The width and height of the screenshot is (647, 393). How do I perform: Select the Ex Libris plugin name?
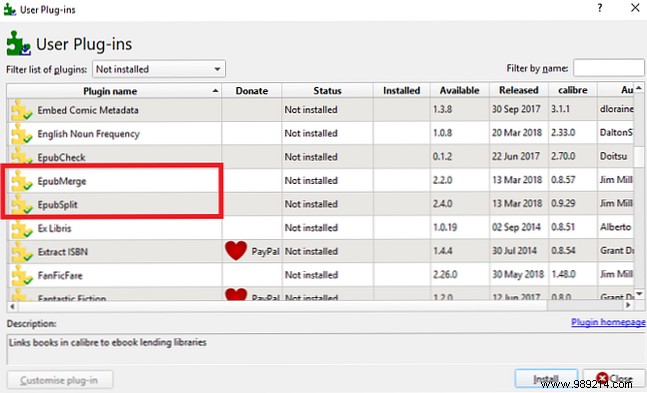tap(54, 228)
